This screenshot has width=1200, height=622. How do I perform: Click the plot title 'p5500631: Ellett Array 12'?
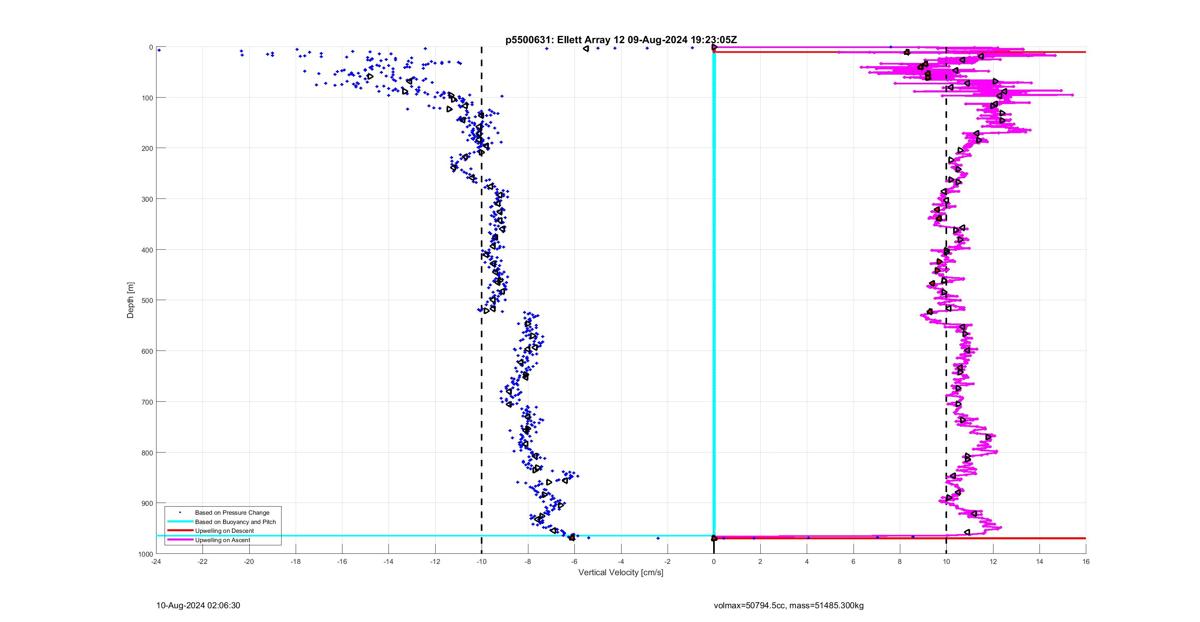[x=563, y=40]
